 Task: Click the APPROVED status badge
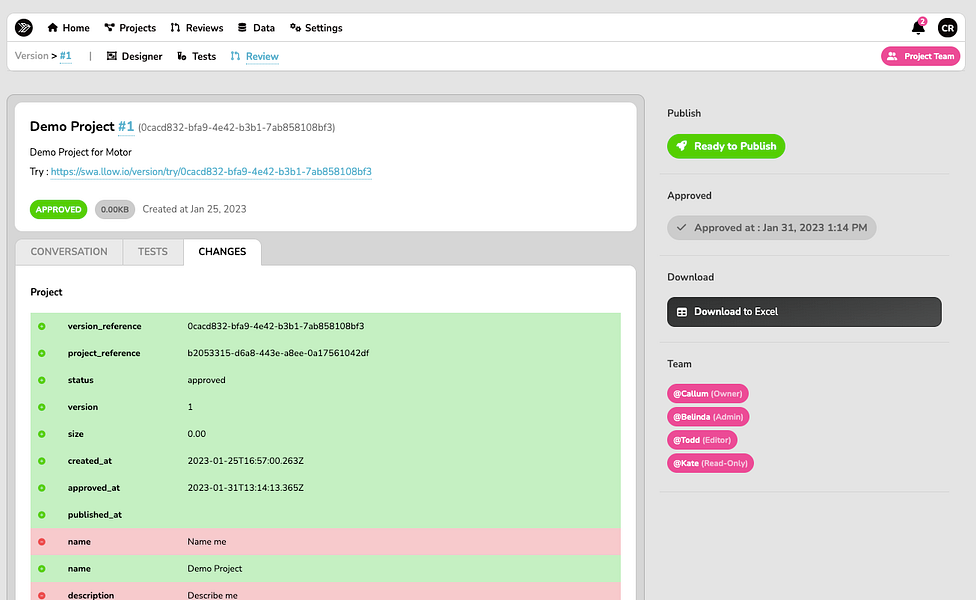pos(59,209)
